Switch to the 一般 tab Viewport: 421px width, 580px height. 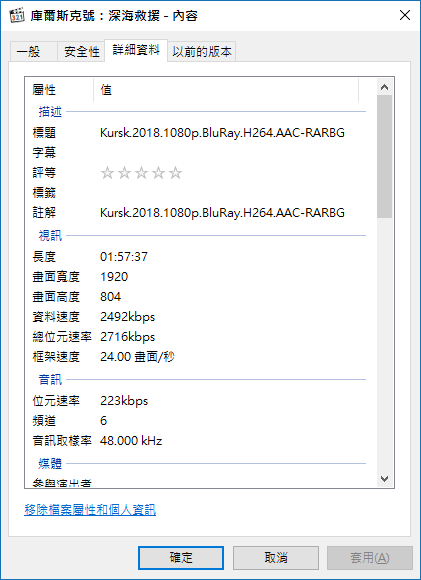[x=33, y=51]
